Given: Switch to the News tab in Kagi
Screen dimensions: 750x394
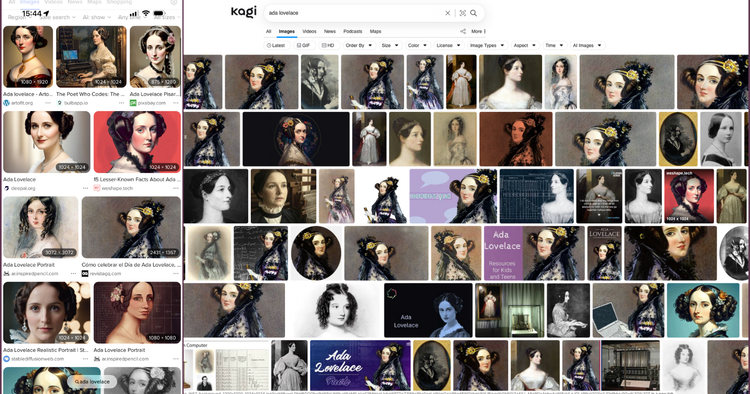Looking at the screenshot, I should 330,32.
